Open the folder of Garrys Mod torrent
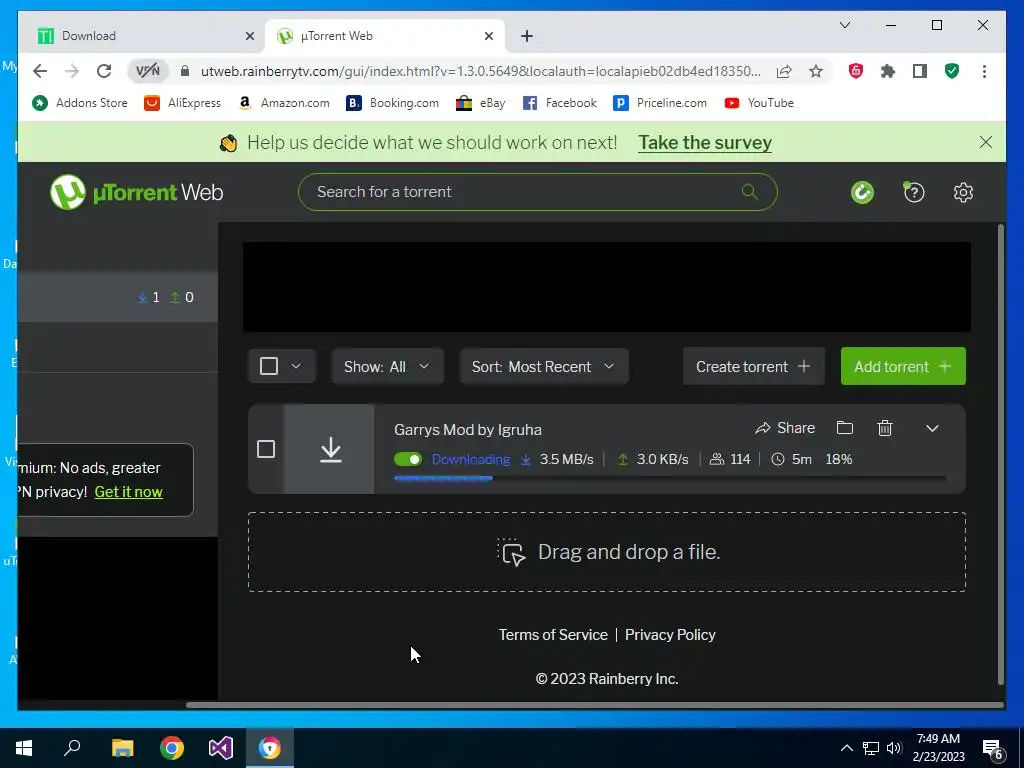 coord(844,428)
